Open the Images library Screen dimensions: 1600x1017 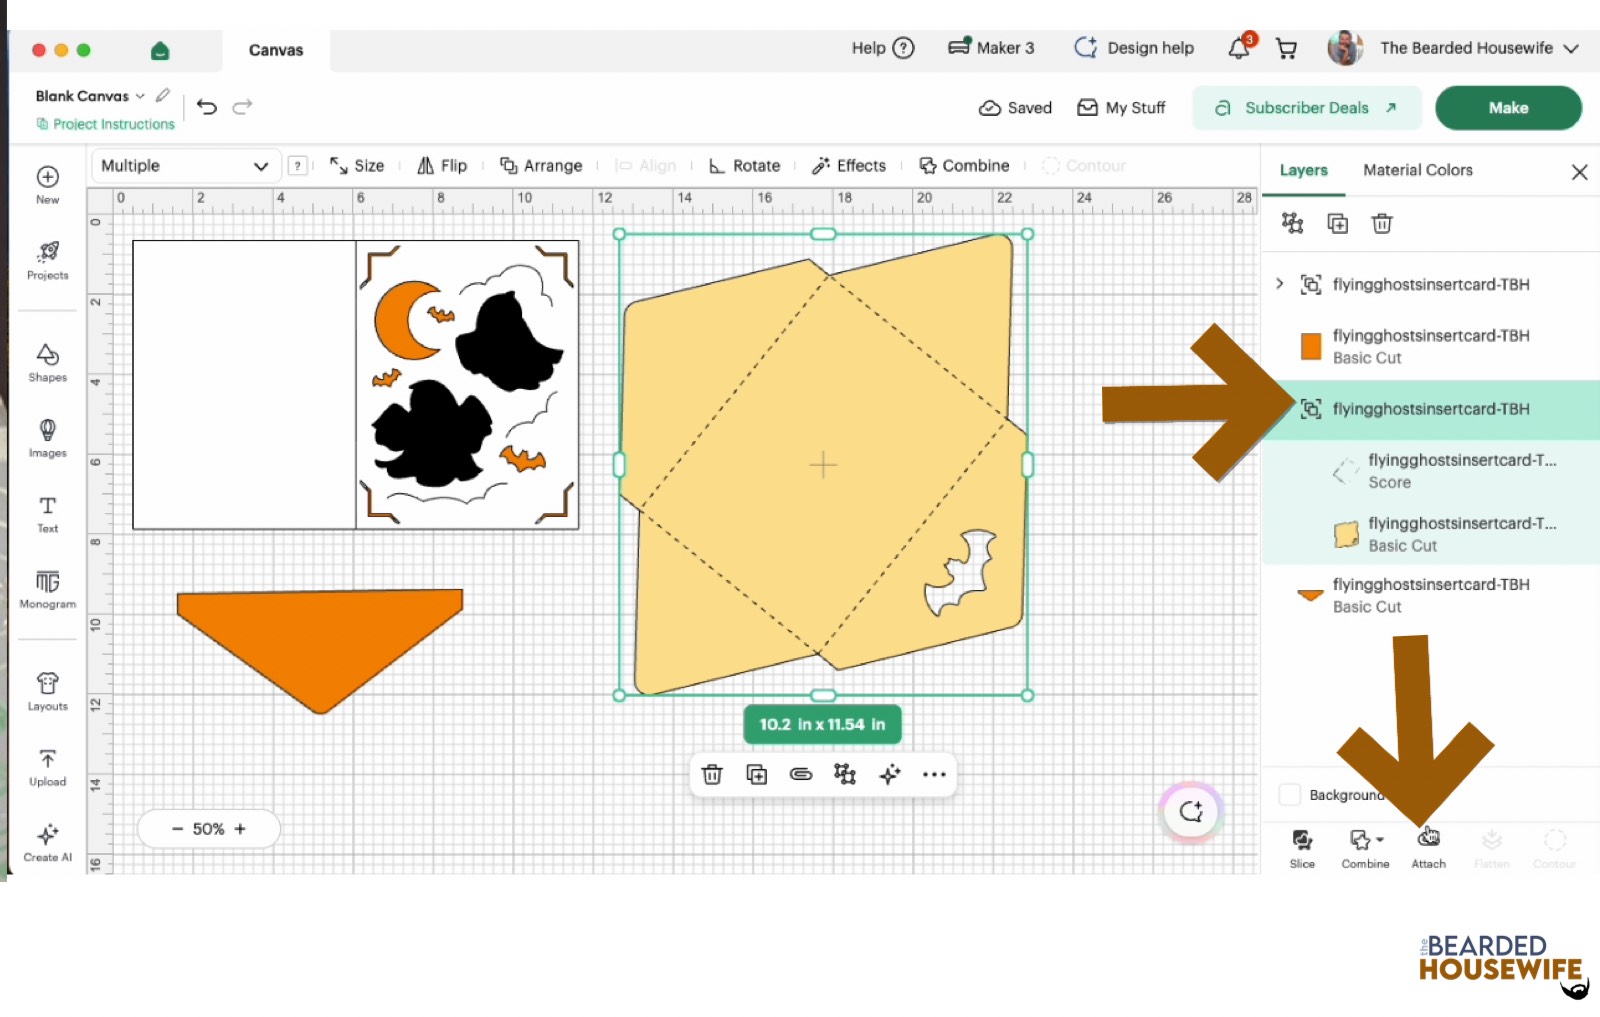pos(47,438)
